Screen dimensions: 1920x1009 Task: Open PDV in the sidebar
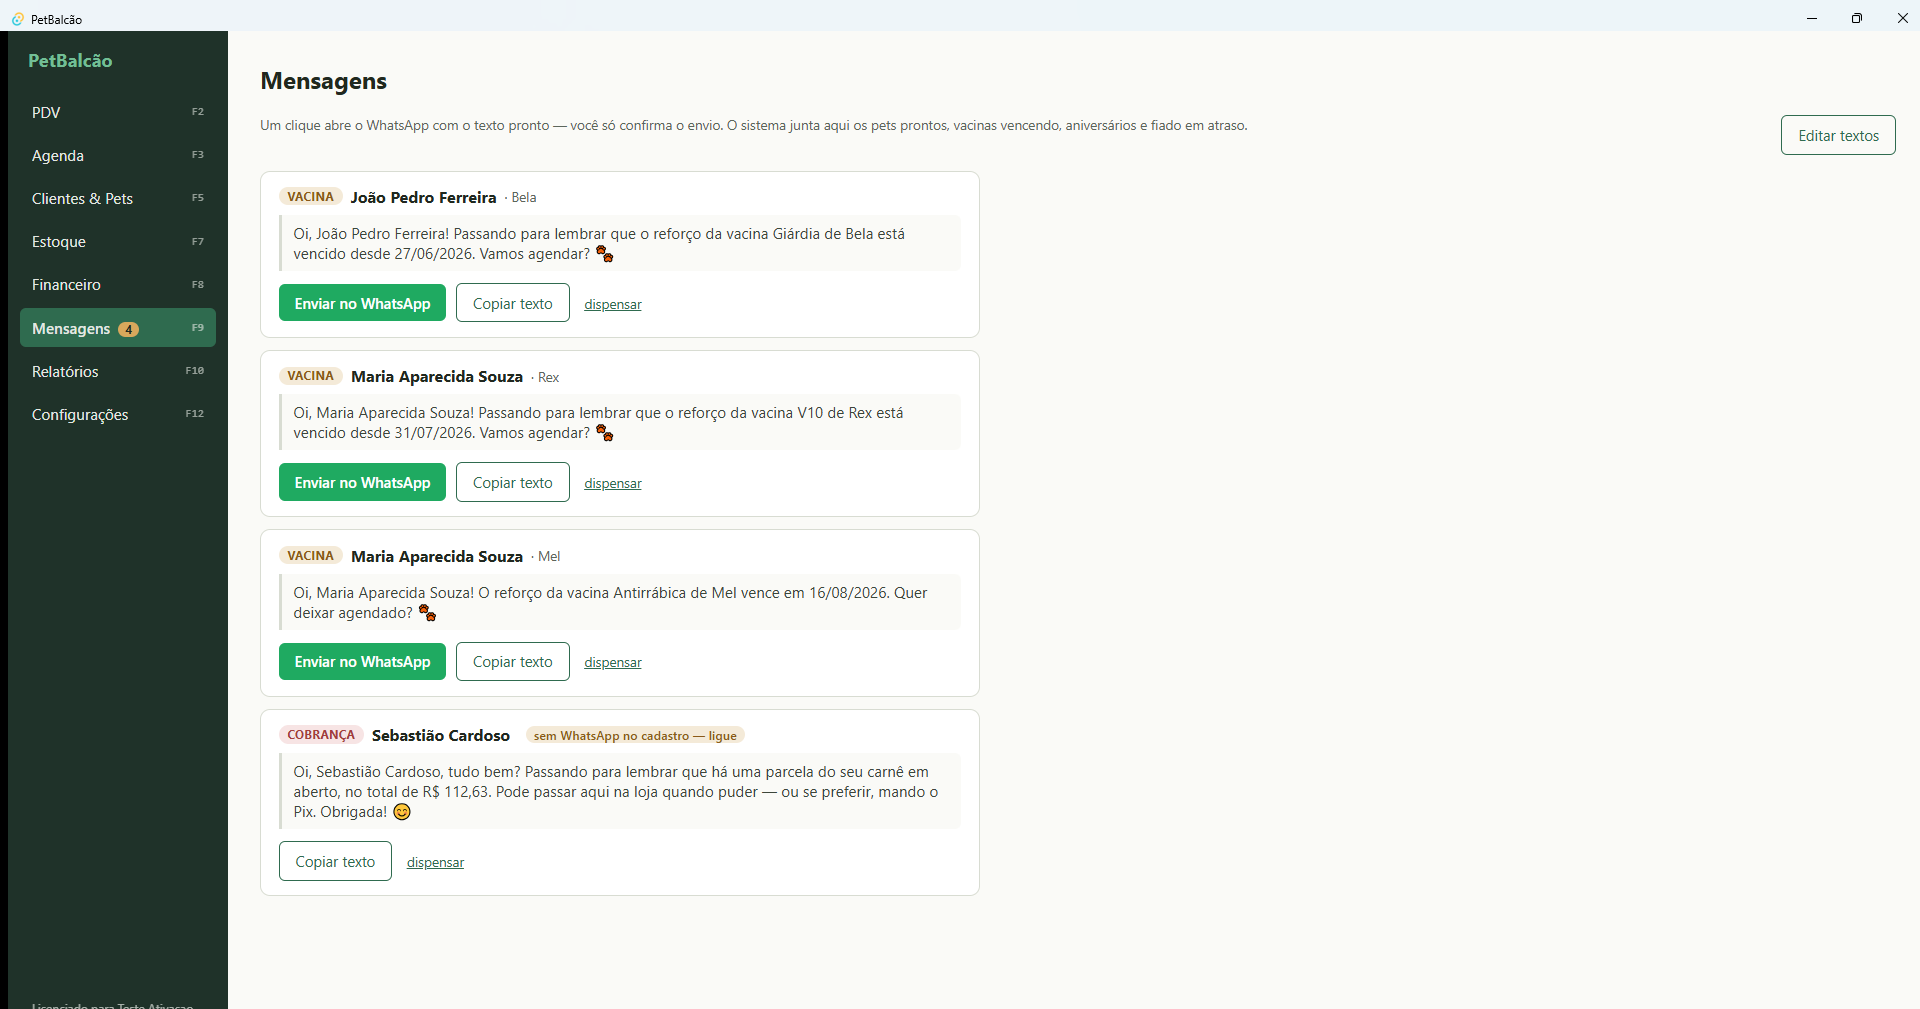coord(118,112)
